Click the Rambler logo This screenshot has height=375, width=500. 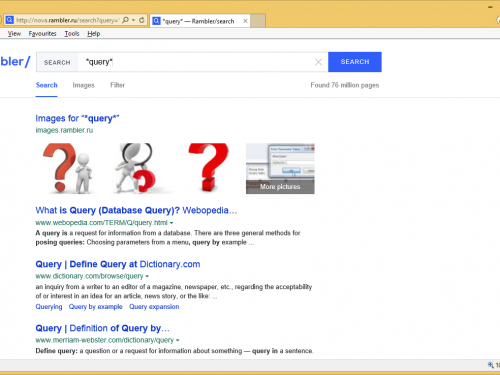click(x=15, y=62)
